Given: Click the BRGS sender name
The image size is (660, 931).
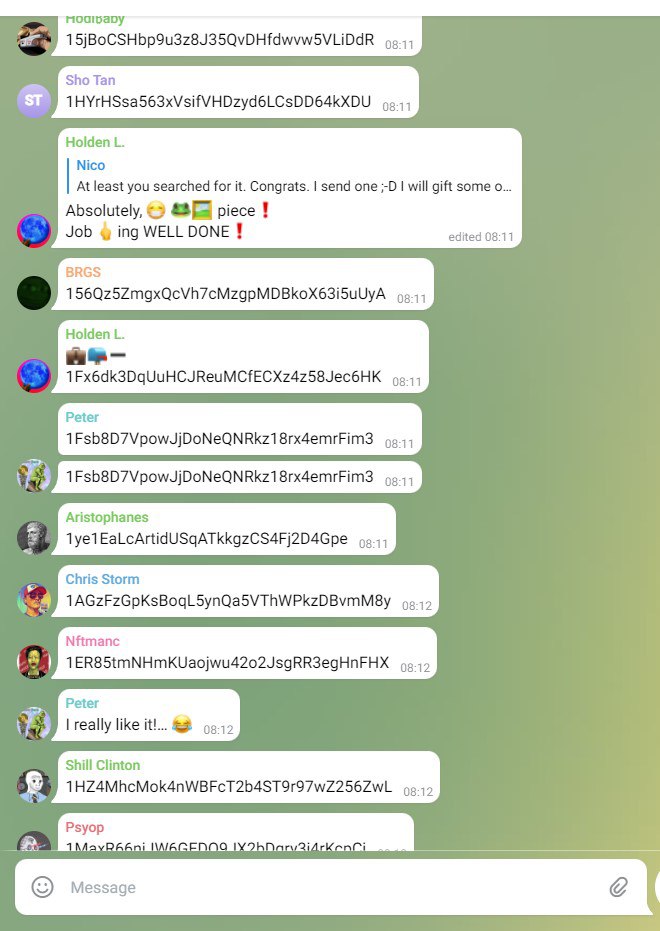Looking at the screenshot, I should pos(83,272).
